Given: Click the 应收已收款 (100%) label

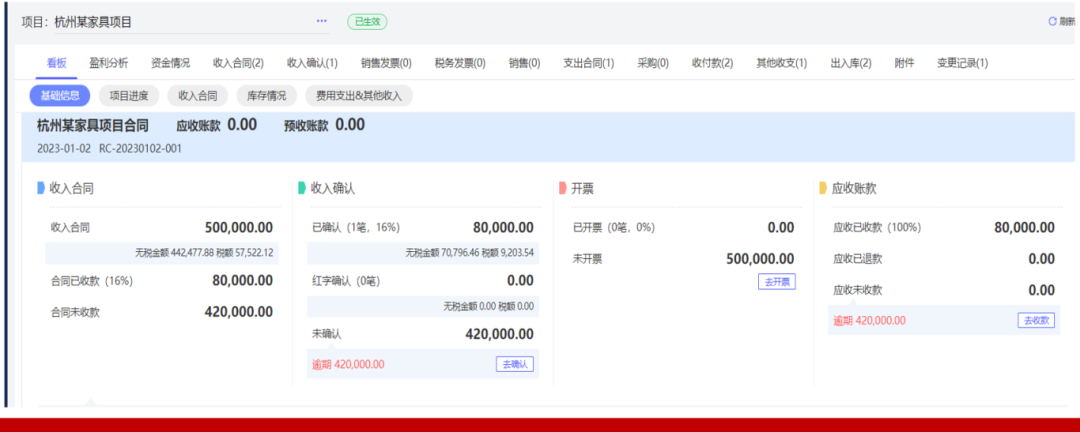Looking at the screenshot, I should (x=877, y=227).
